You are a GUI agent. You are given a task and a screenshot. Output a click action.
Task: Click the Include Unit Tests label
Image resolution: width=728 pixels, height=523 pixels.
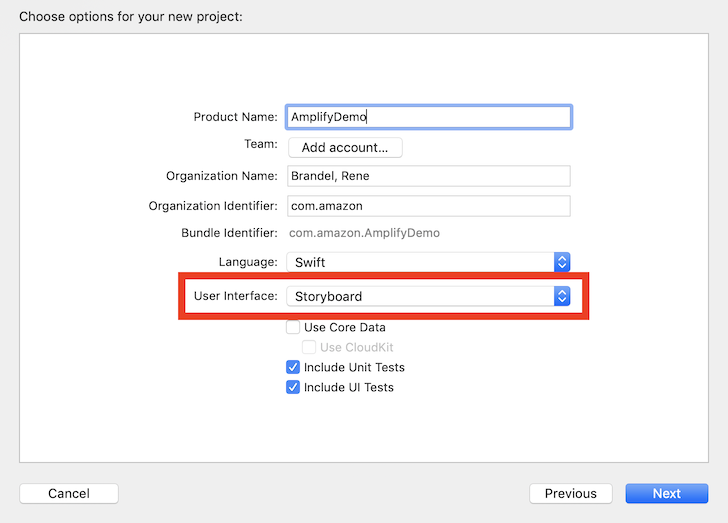coord(354,367)
